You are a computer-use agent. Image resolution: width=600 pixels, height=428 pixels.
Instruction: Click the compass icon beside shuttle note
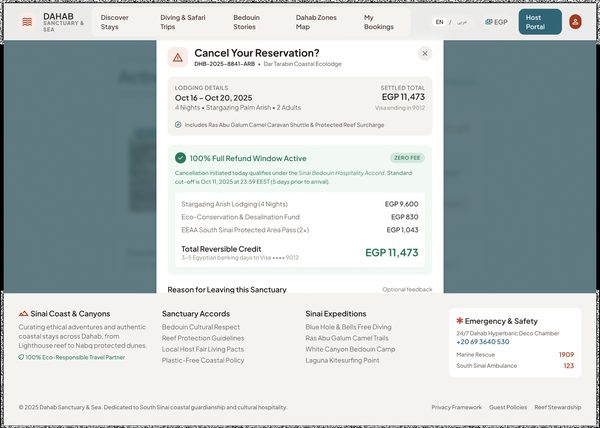pyautogui.click(x=178, y=125)
